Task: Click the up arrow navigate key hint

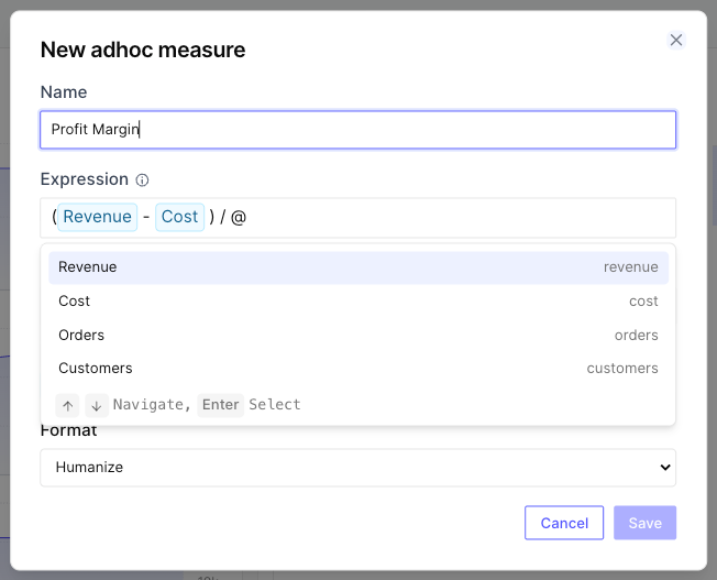Action: 68,405
